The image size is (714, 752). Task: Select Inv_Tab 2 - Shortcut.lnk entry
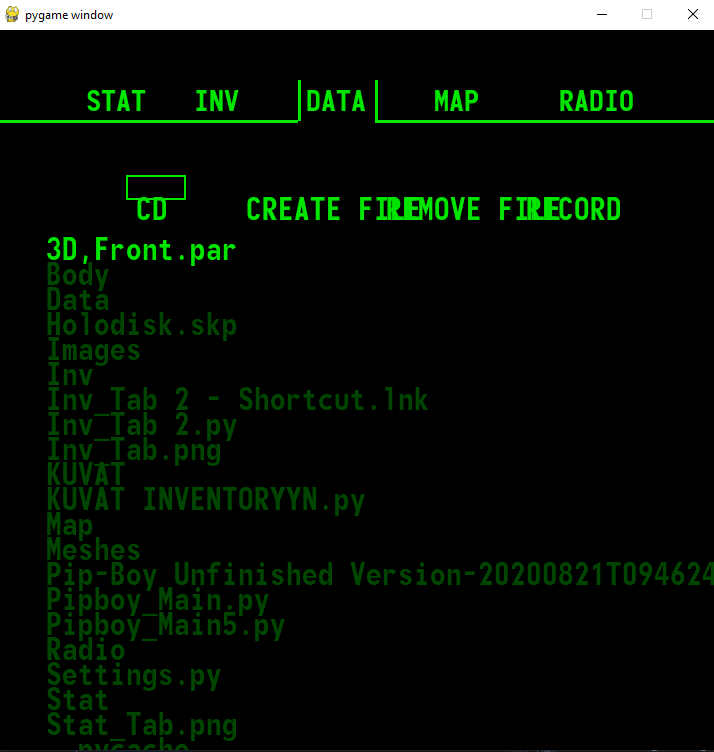pyautogui.click(x=237, y=400)
